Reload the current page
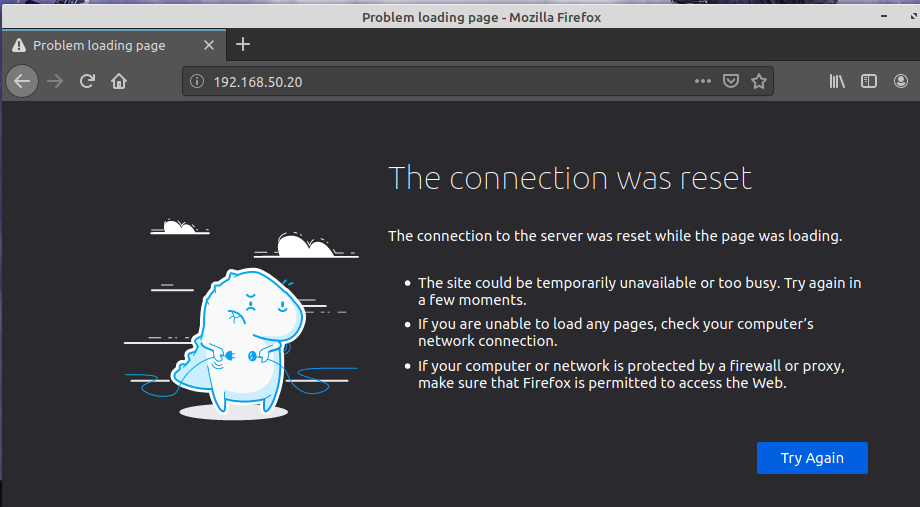 [87, 81]
